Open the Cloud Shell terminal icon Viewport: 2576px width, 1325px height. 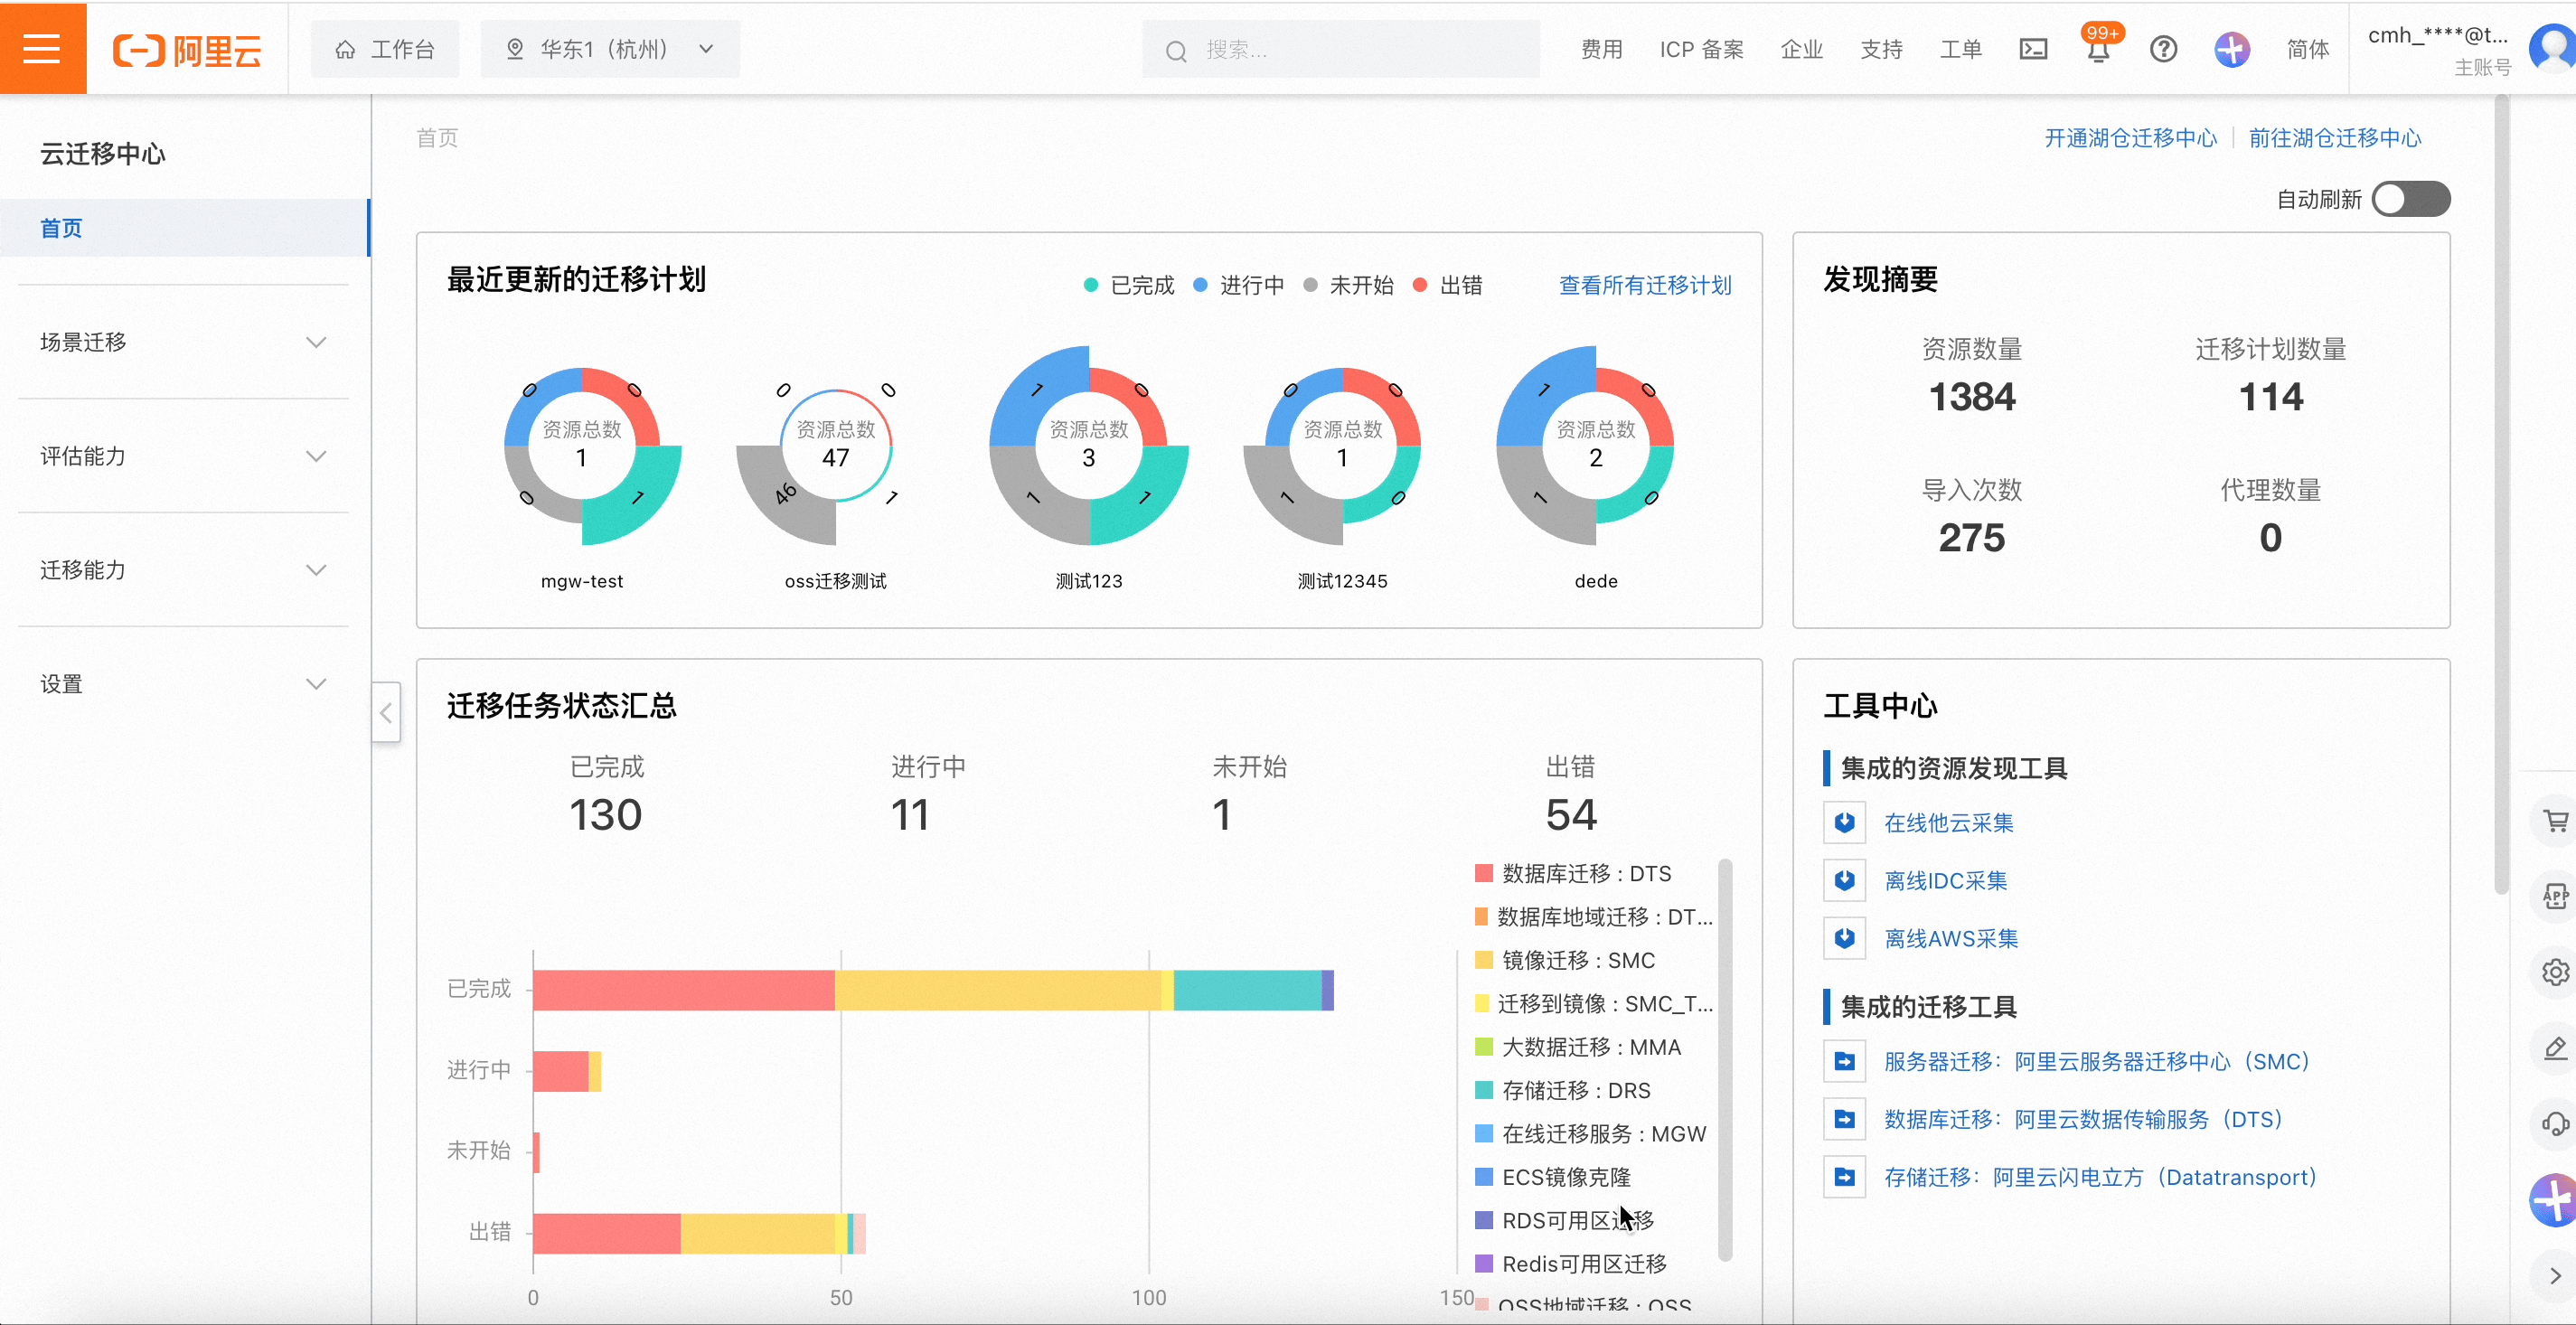point(2033,49)
